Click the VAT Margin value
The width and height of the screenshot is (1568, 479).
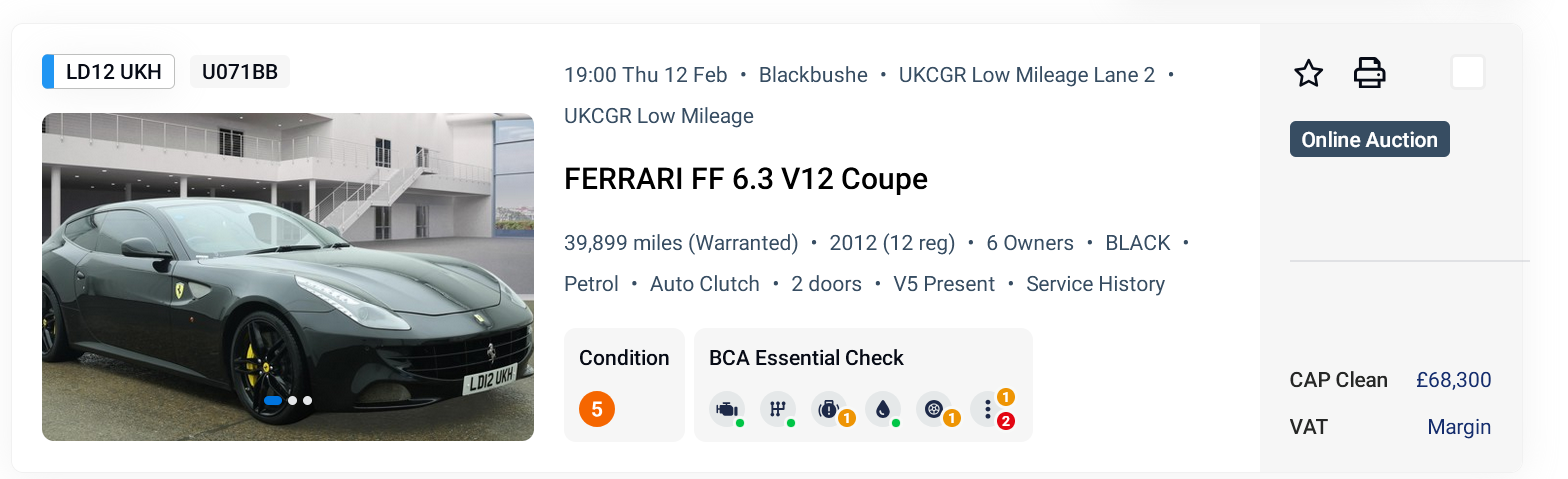1458,427
